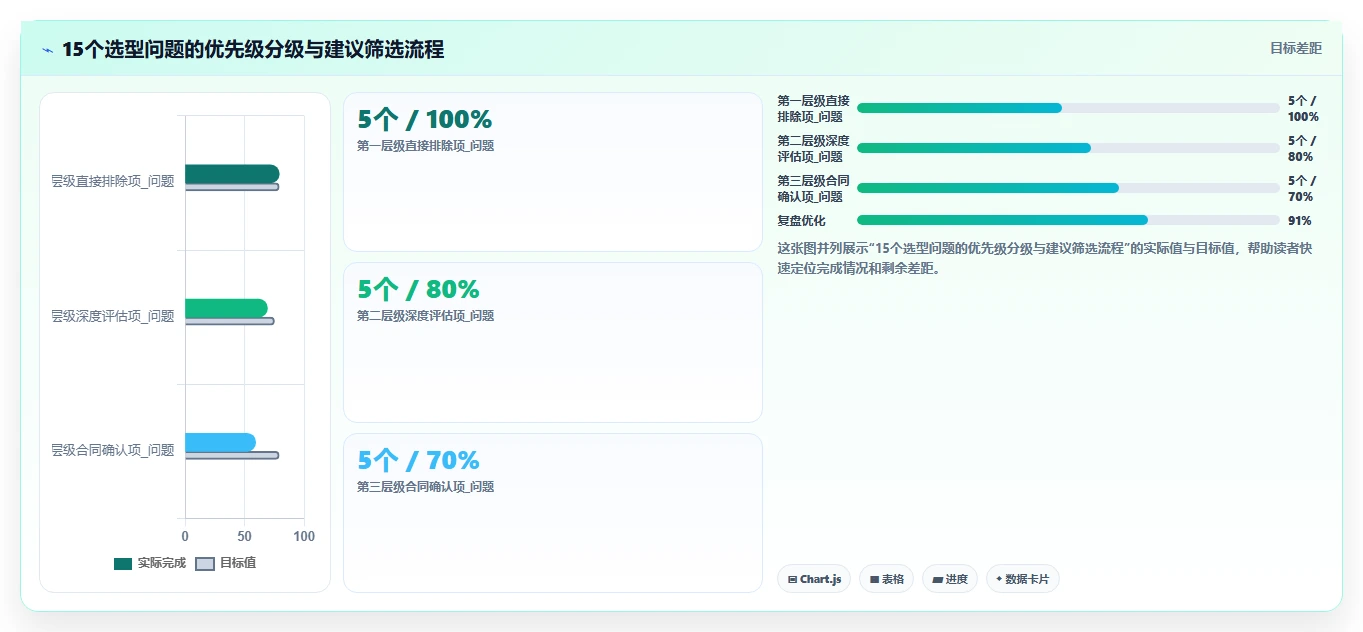Click y-axis label 层级直接排除项_问题

(112, 181)
